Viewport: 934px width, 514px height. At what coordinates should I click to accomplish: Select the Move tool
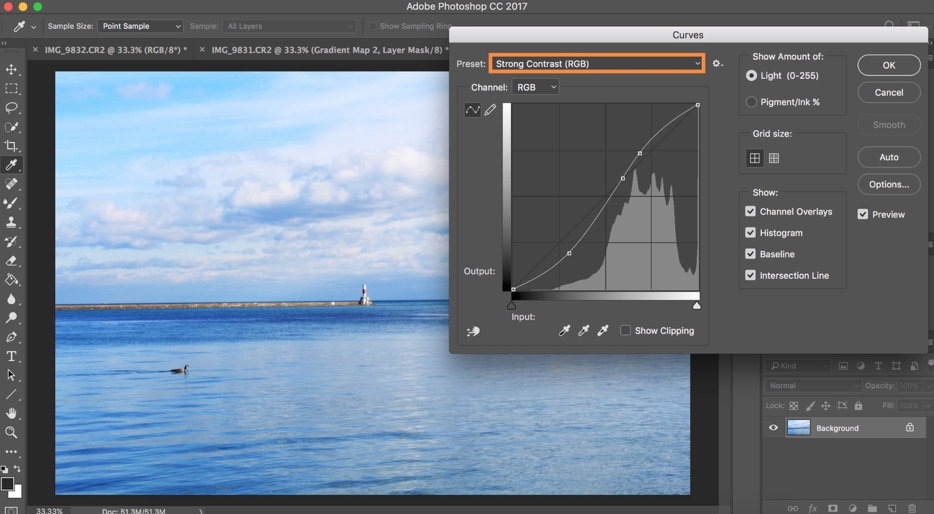[x=11, y=70]
